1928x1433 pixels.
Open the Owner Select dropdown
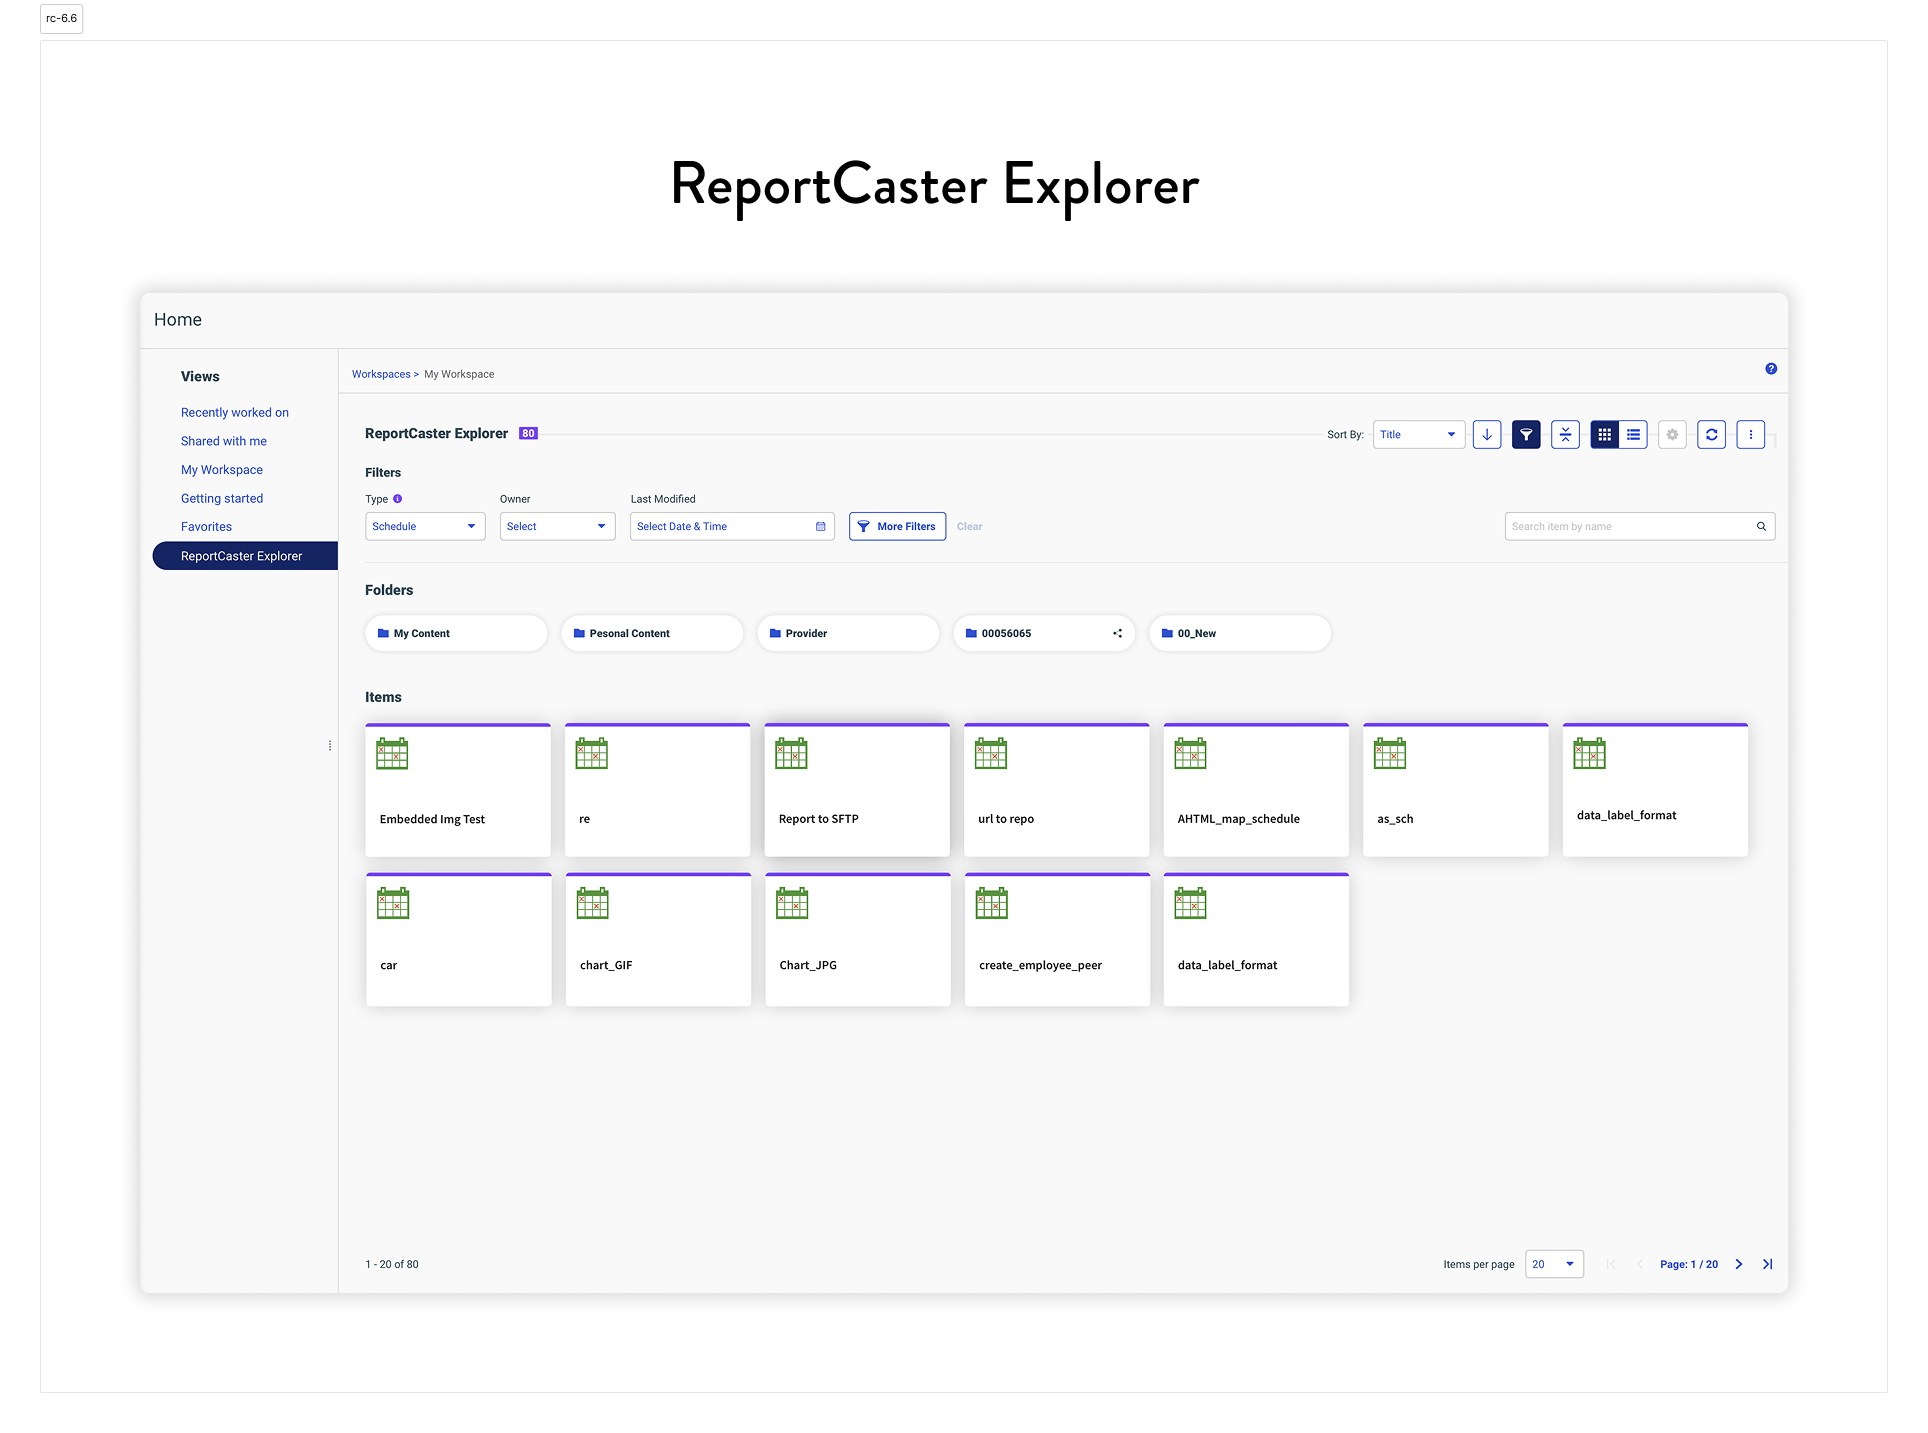[557, 527]
